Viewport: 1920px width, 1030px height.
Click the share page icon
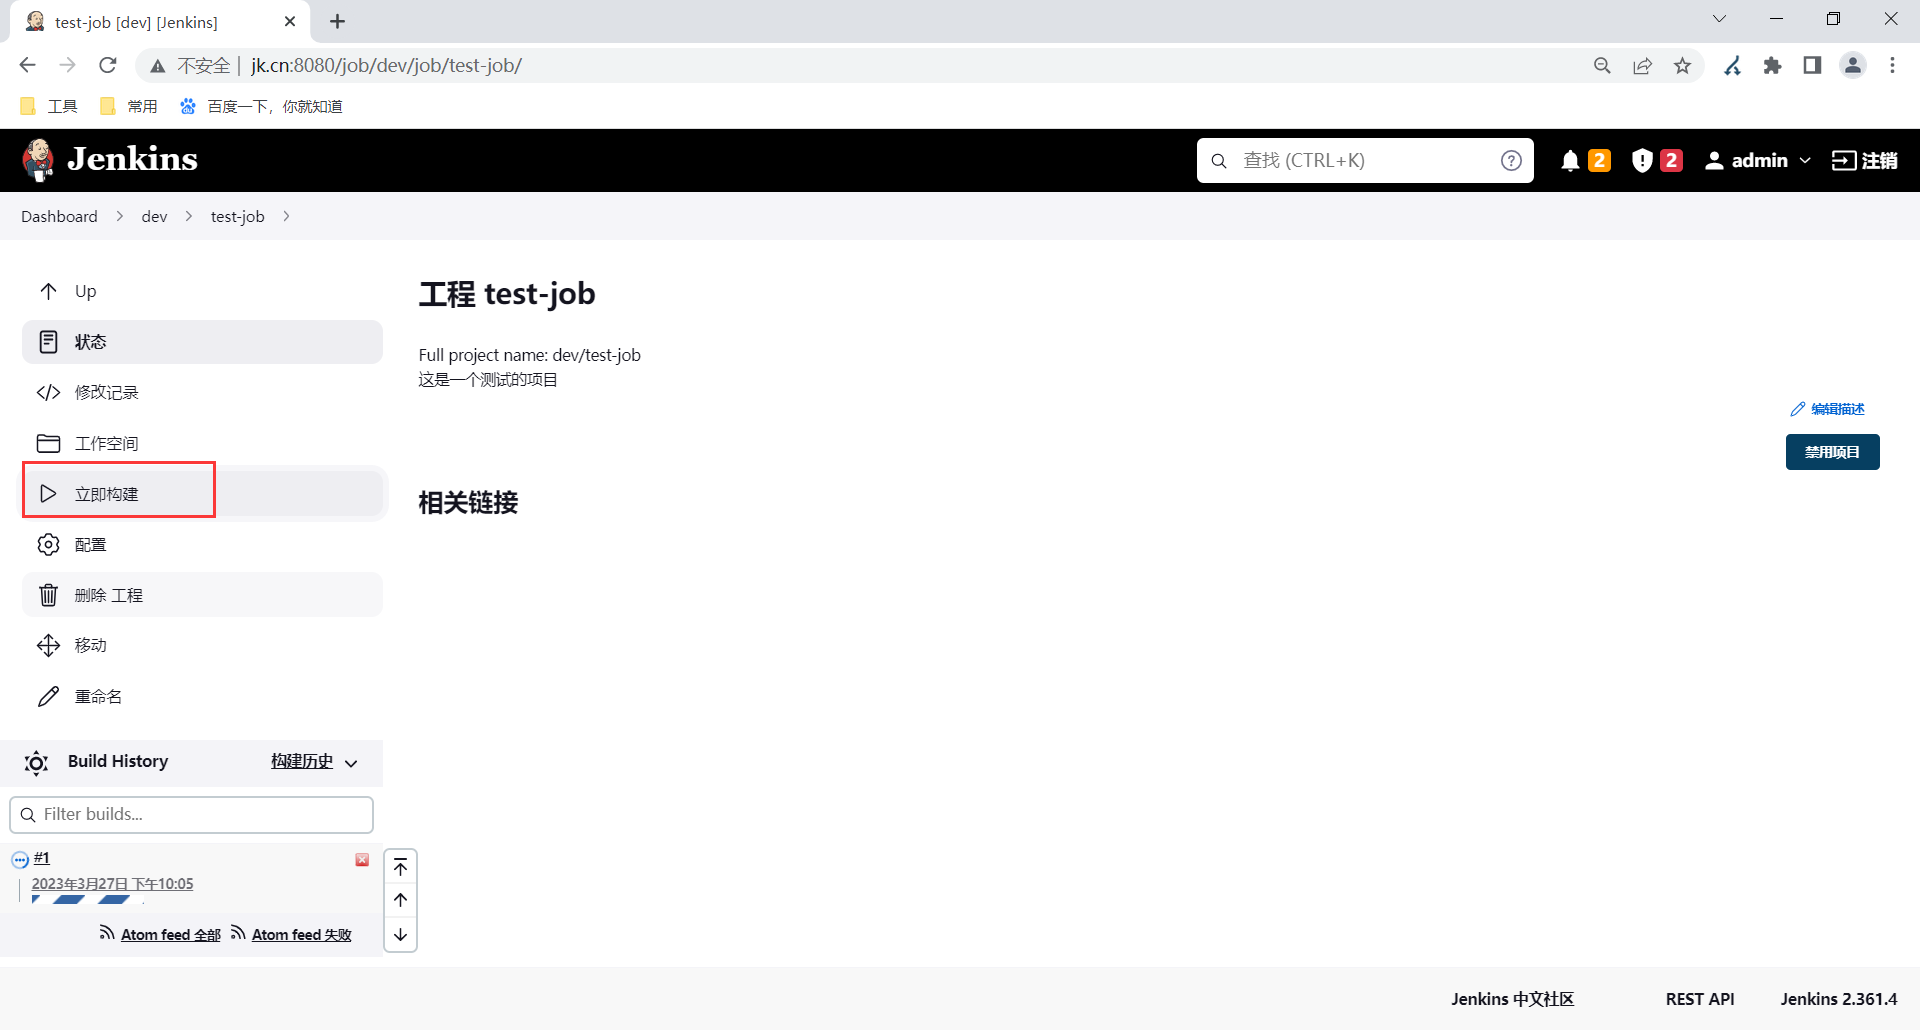click(1642, 65)
